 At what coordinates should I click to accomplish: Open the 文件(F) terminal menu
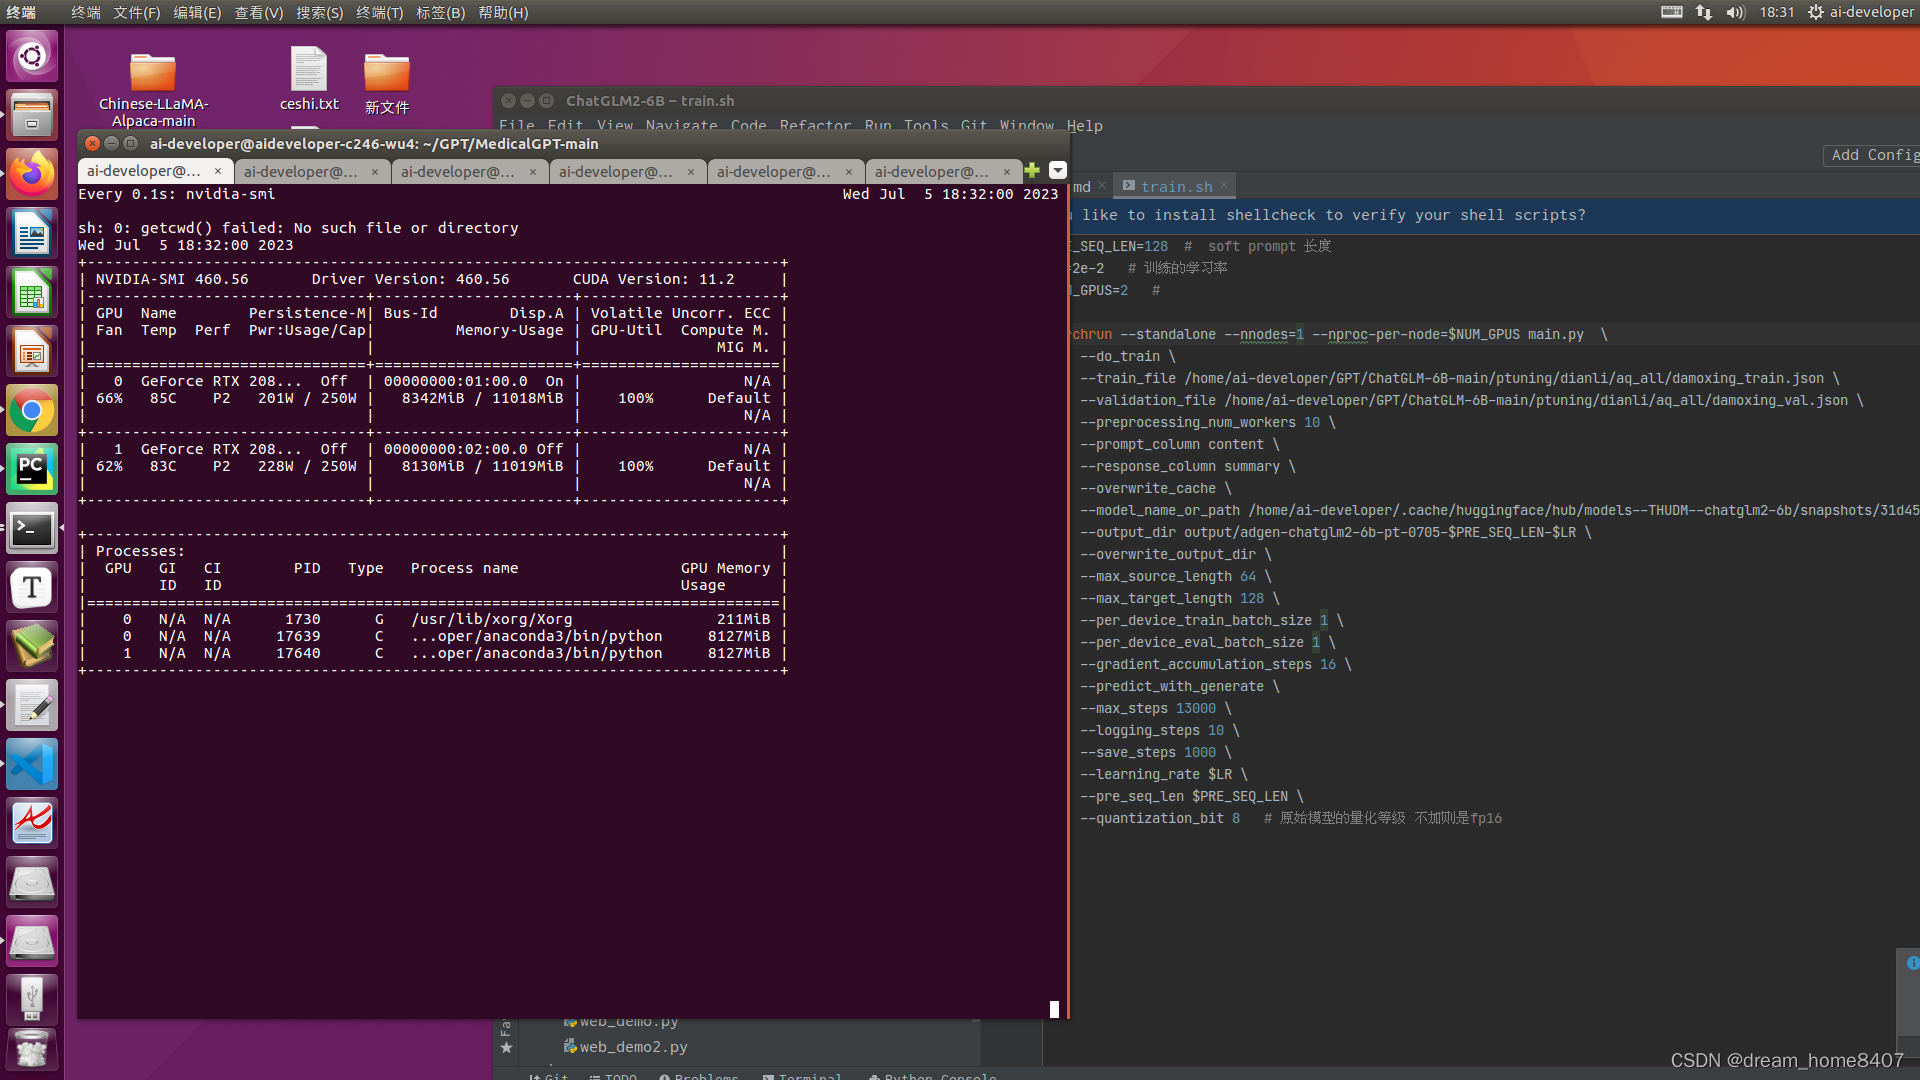click(x=137, y=12)
